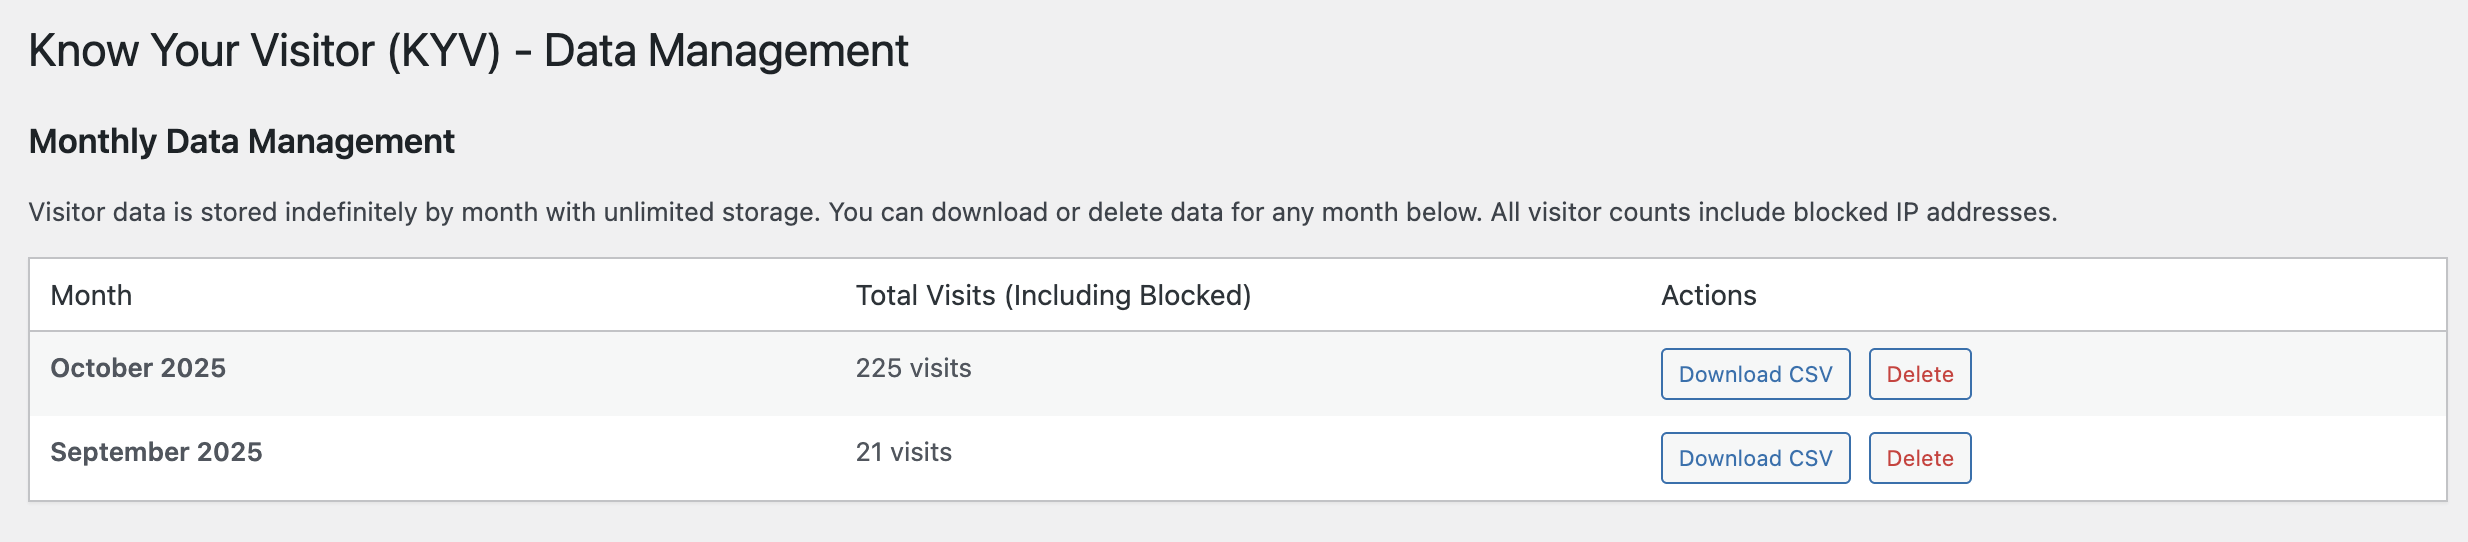Viewport: 2468px width, 542px height.
Task: Select the October 2025 month label
Action: point(138,368)
